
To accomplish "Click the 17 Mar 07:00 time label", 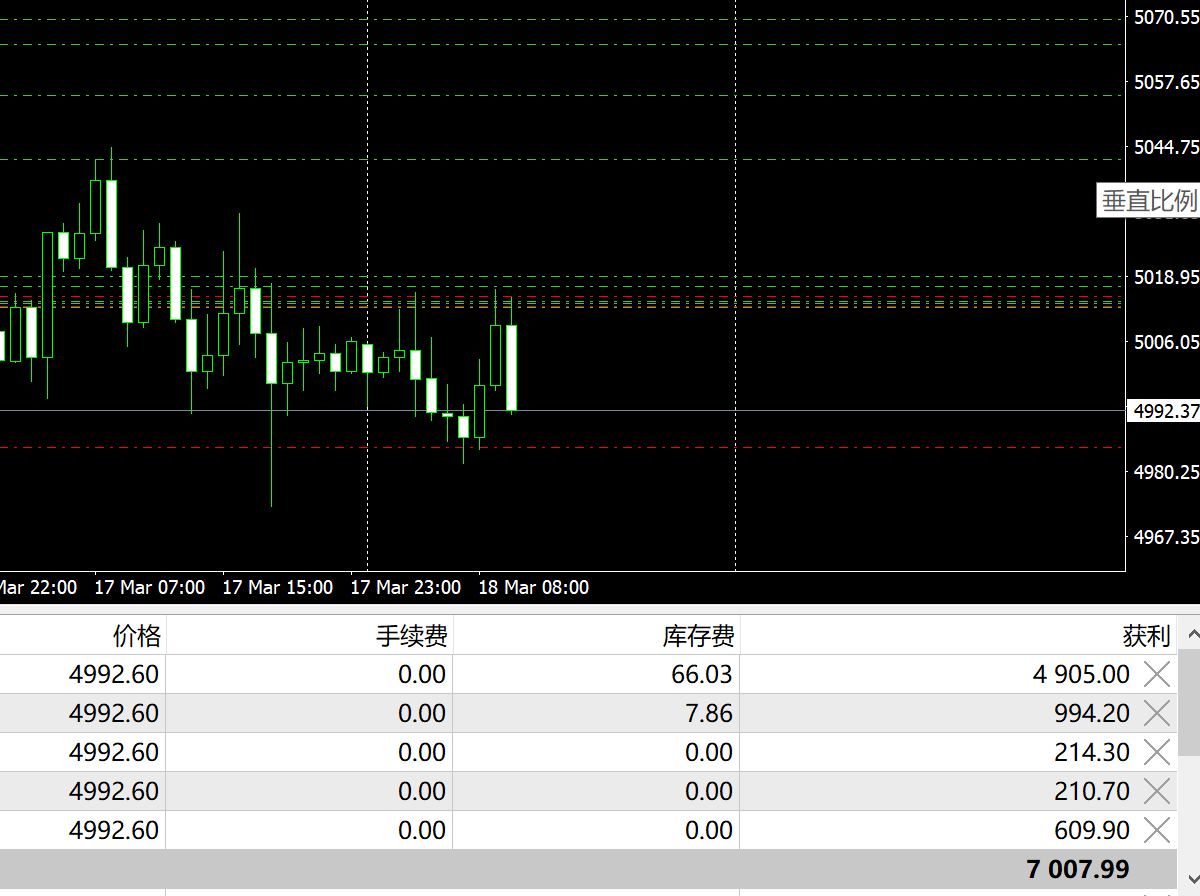I will [x=150, y=588].
